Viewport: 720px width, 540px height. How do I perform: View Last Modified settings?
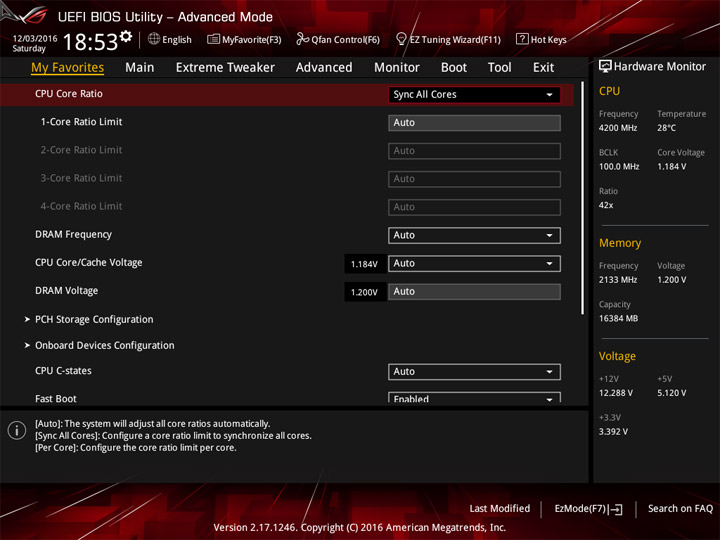500,508
